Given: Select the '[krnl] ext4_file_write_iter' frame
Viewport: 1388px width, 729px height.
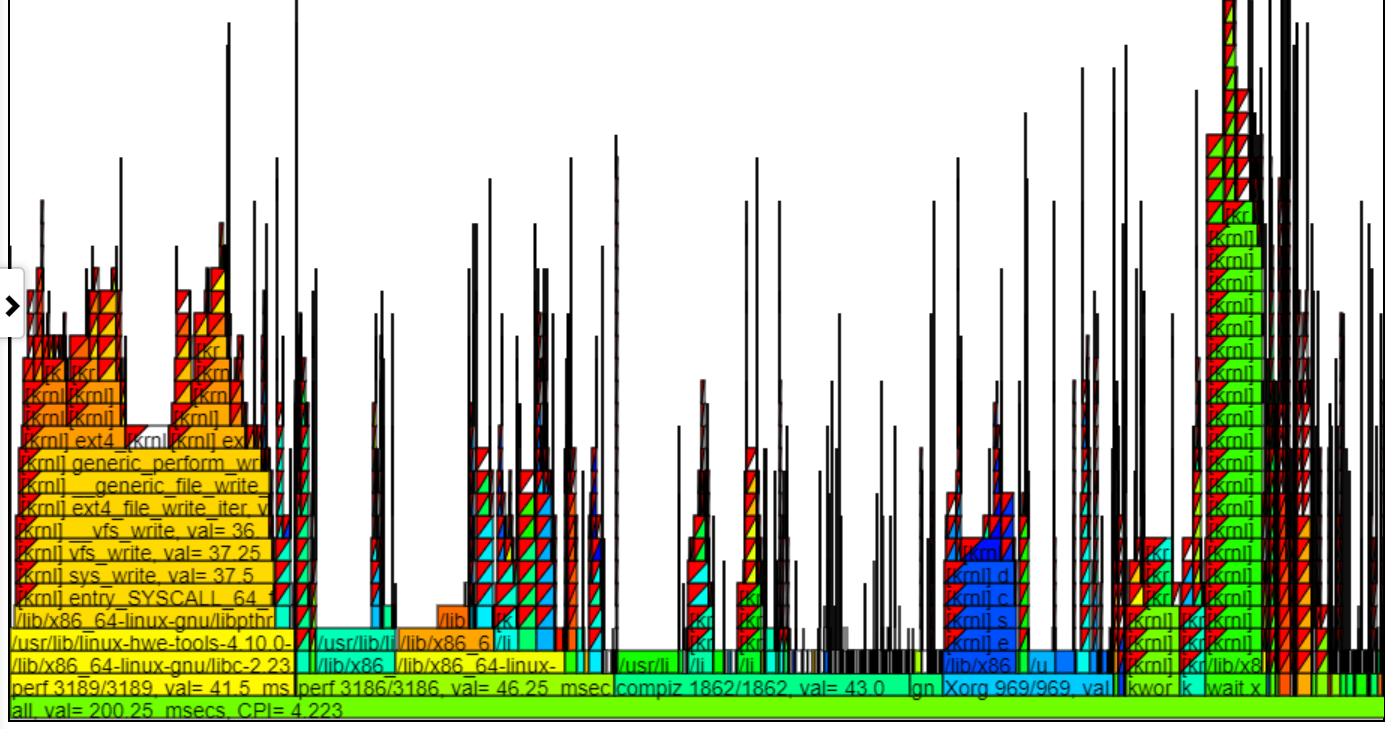Looking at the screenshot, I should click(x=145, y=507).
